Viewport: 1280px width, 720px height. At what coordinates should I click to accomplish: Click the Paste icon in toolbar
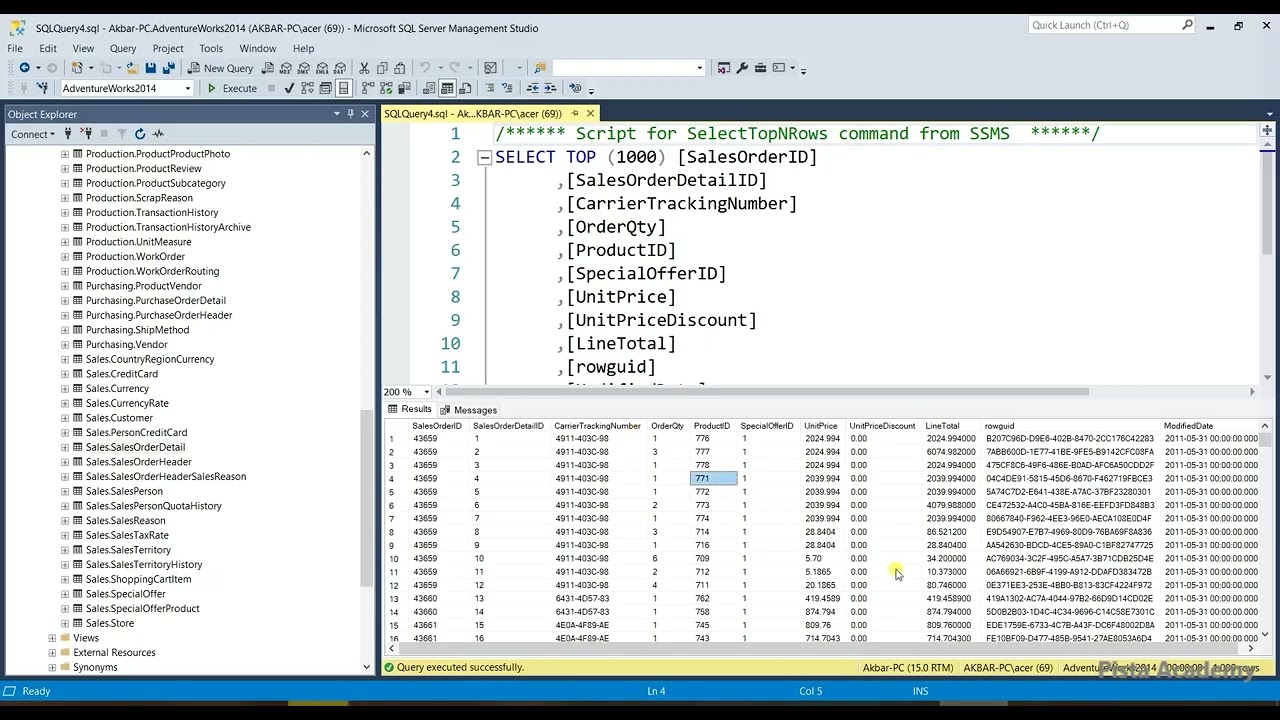point(400,68)
